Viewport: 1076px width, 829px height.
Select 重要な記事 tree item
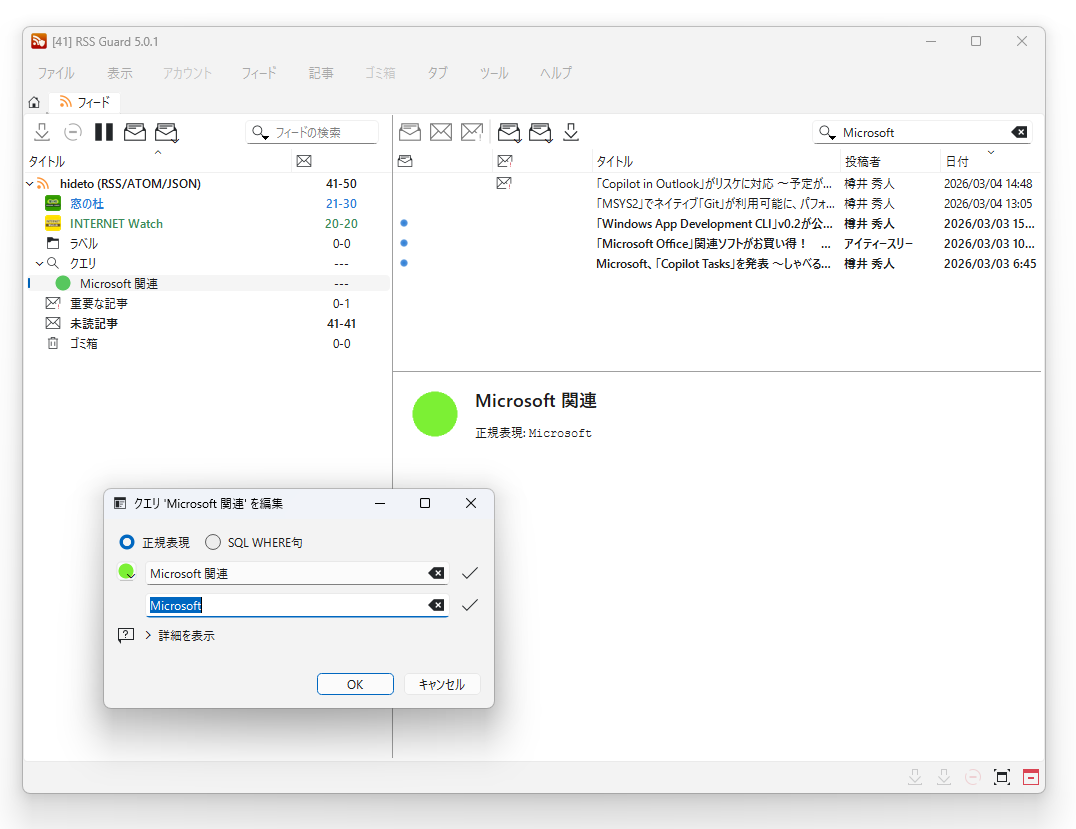99,303
